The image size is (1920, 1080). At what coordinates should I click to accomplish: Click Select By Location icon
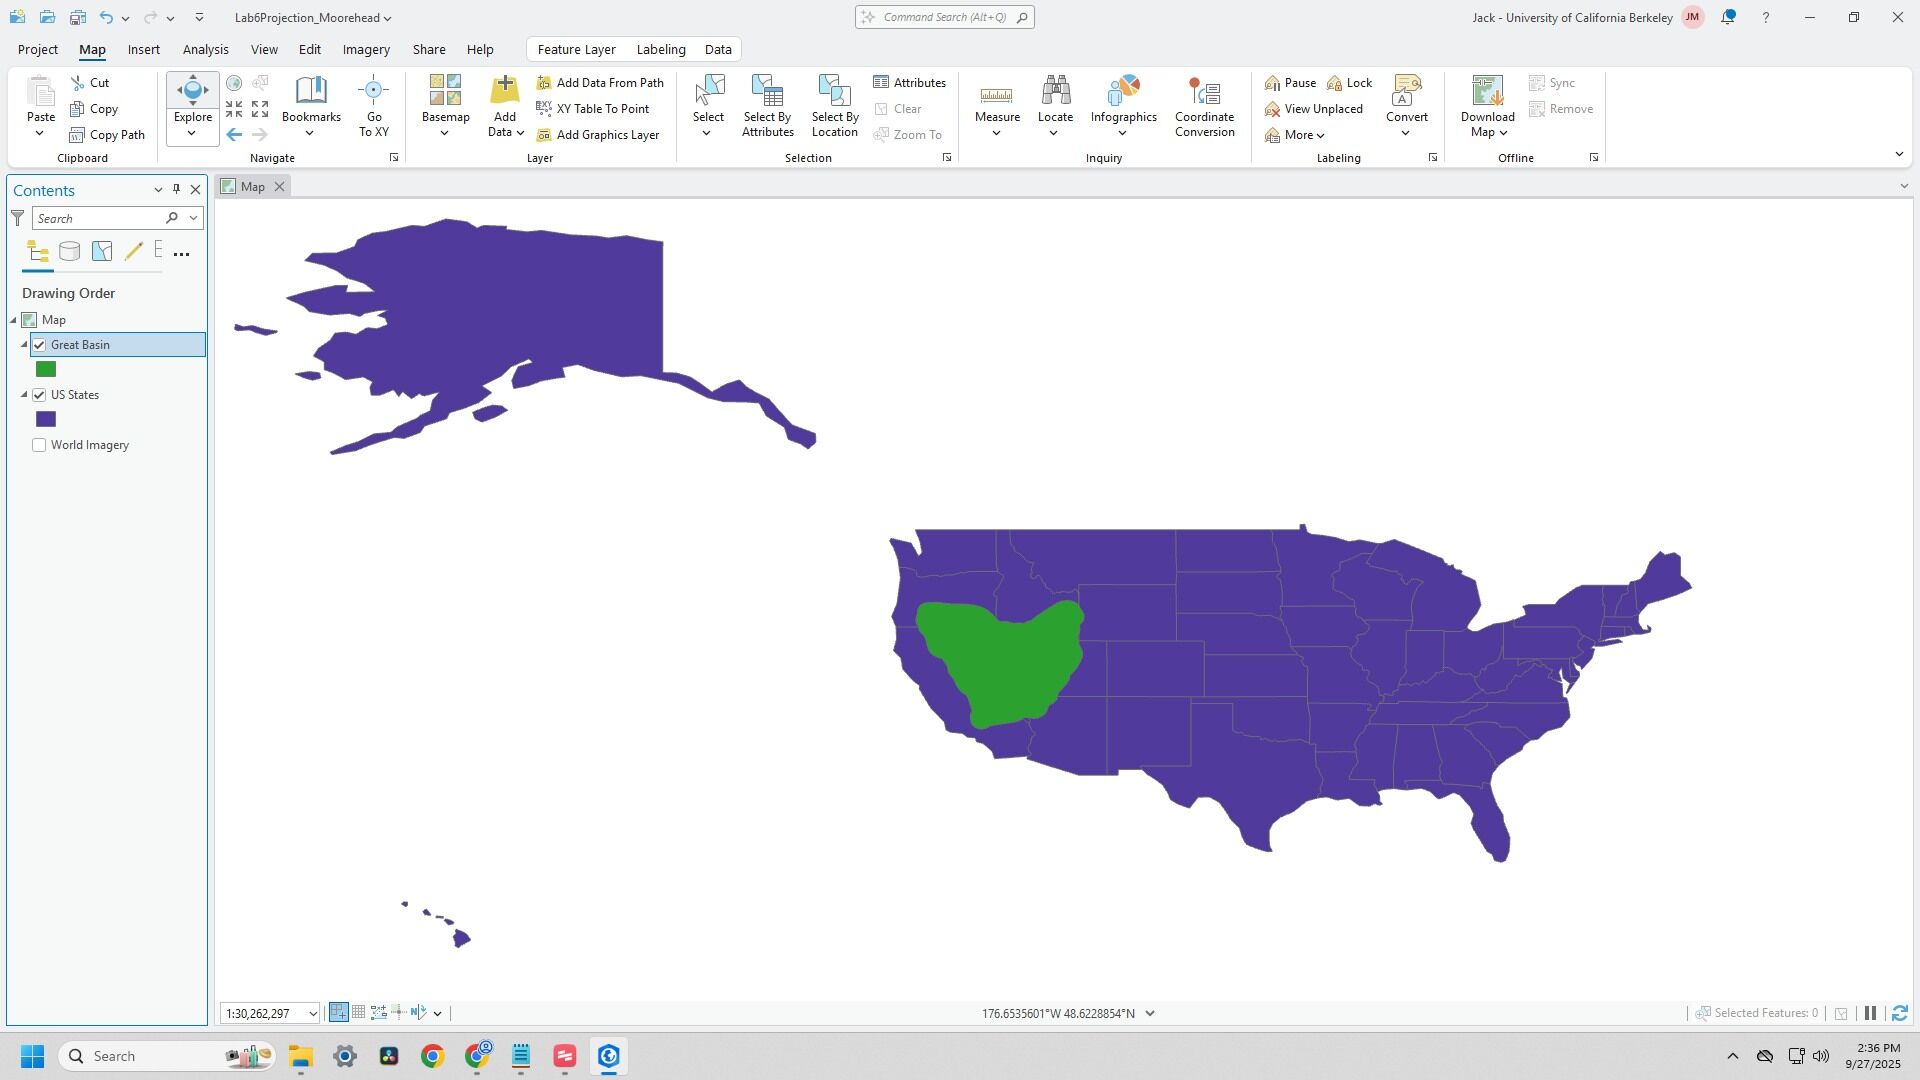tap(834, 92)
